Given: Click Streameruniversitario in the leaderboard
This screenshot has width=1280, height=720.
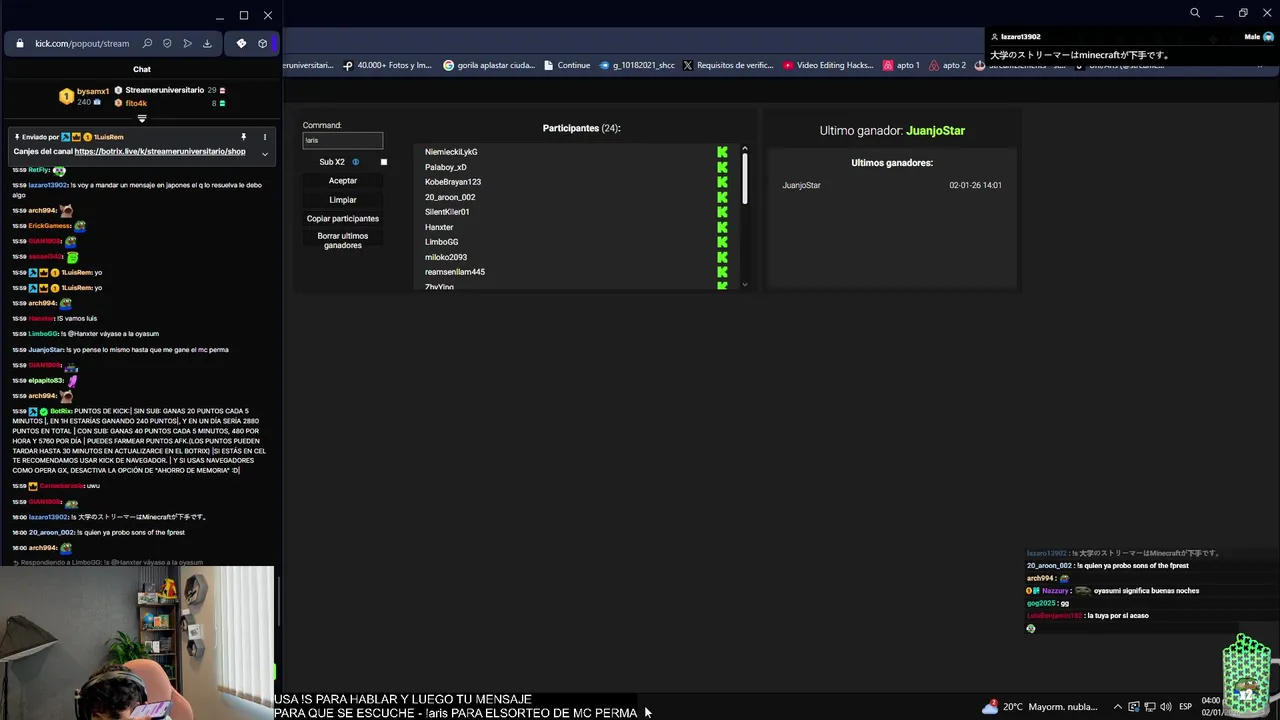Looking at the screenshot, I should (x=165, y=90).
